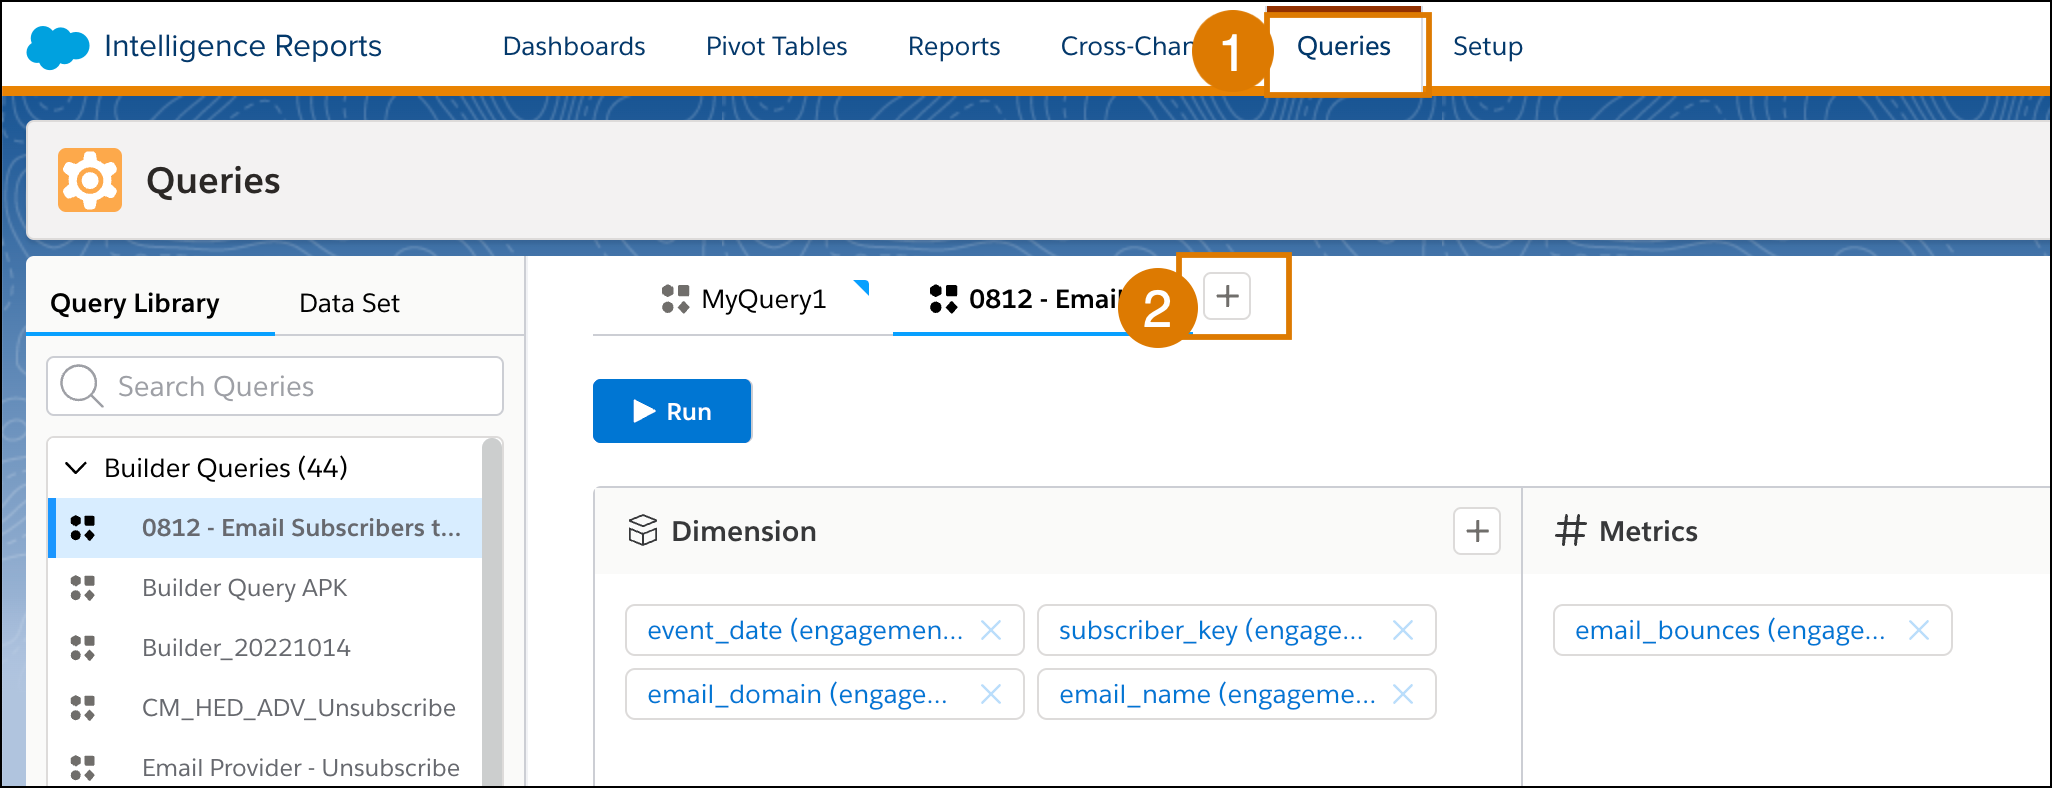Add a new query tab with plus icon

click(x=1227, y=296)
